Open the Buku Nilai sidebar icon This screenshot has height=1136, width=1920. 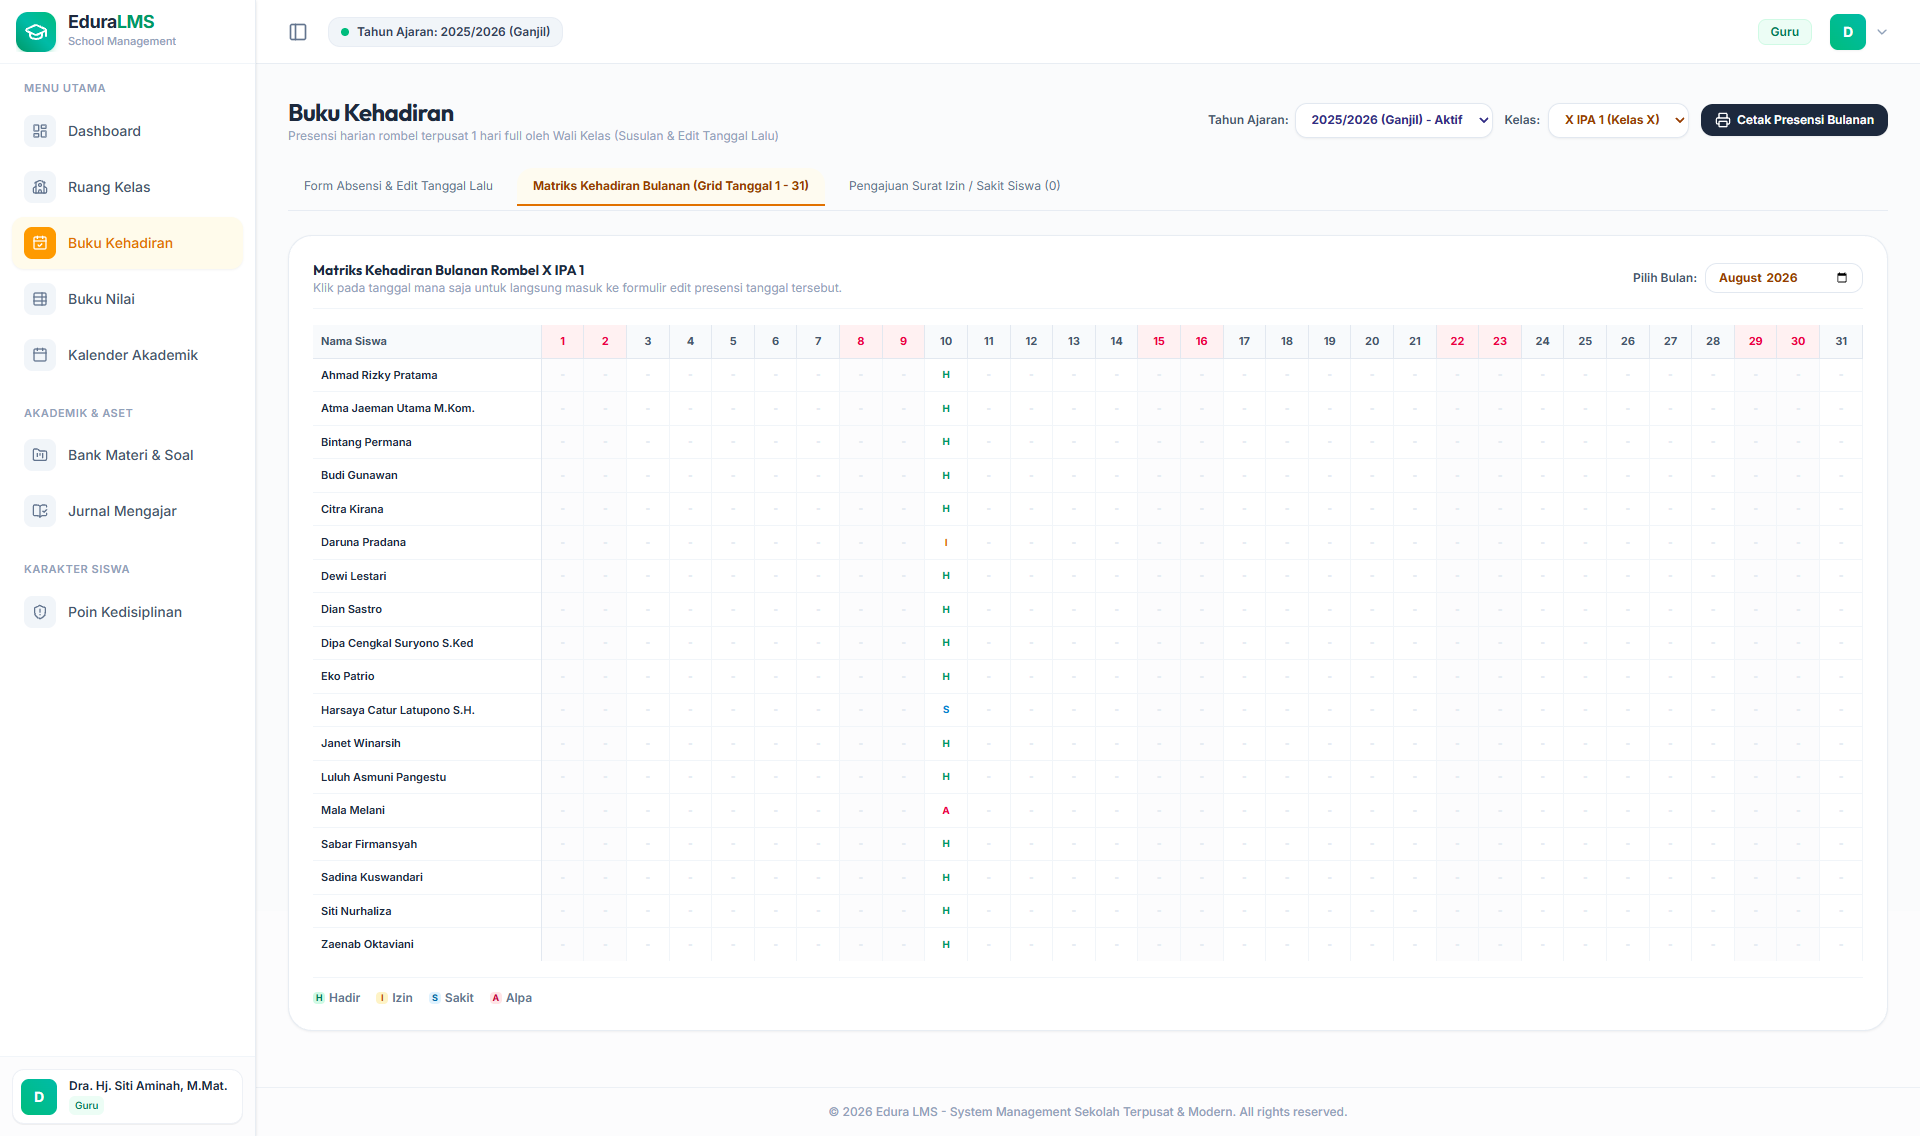[x=40, y=299]
